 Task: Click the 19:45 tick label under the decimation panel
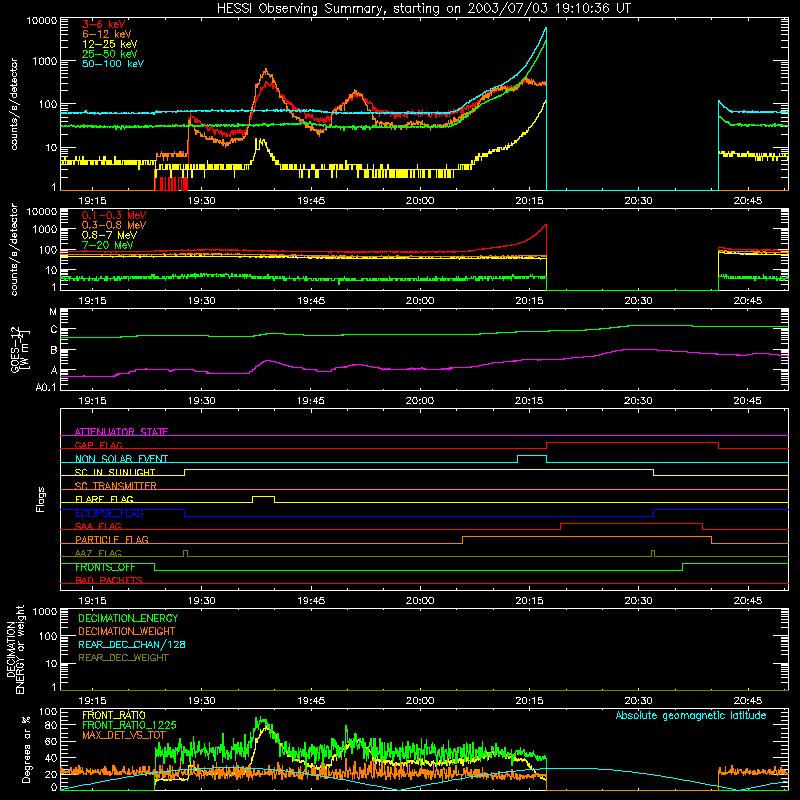coord(311,701)
